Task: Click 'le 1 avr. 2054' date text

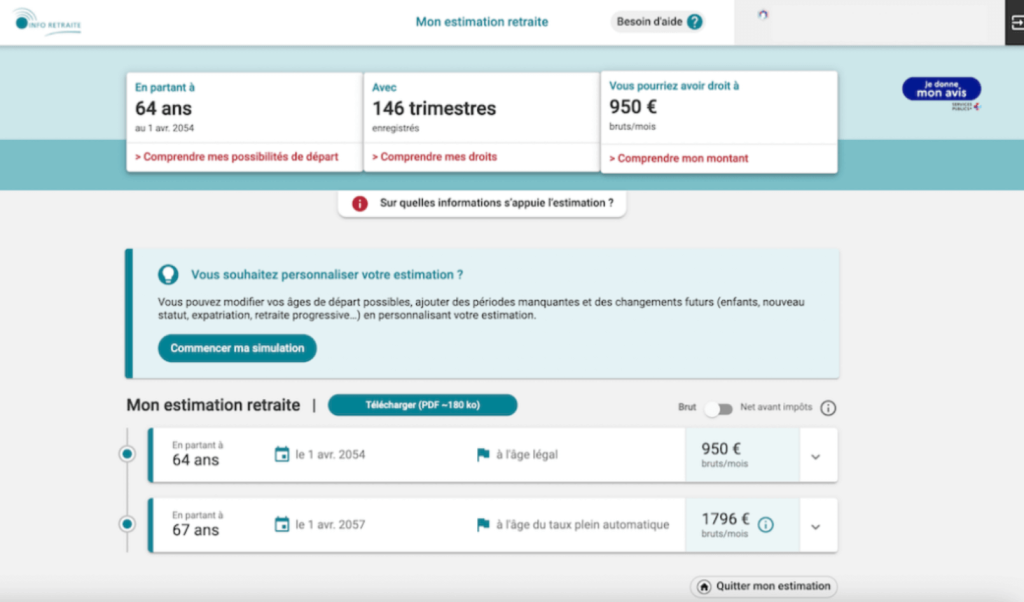Action: [x=330, y=454]
